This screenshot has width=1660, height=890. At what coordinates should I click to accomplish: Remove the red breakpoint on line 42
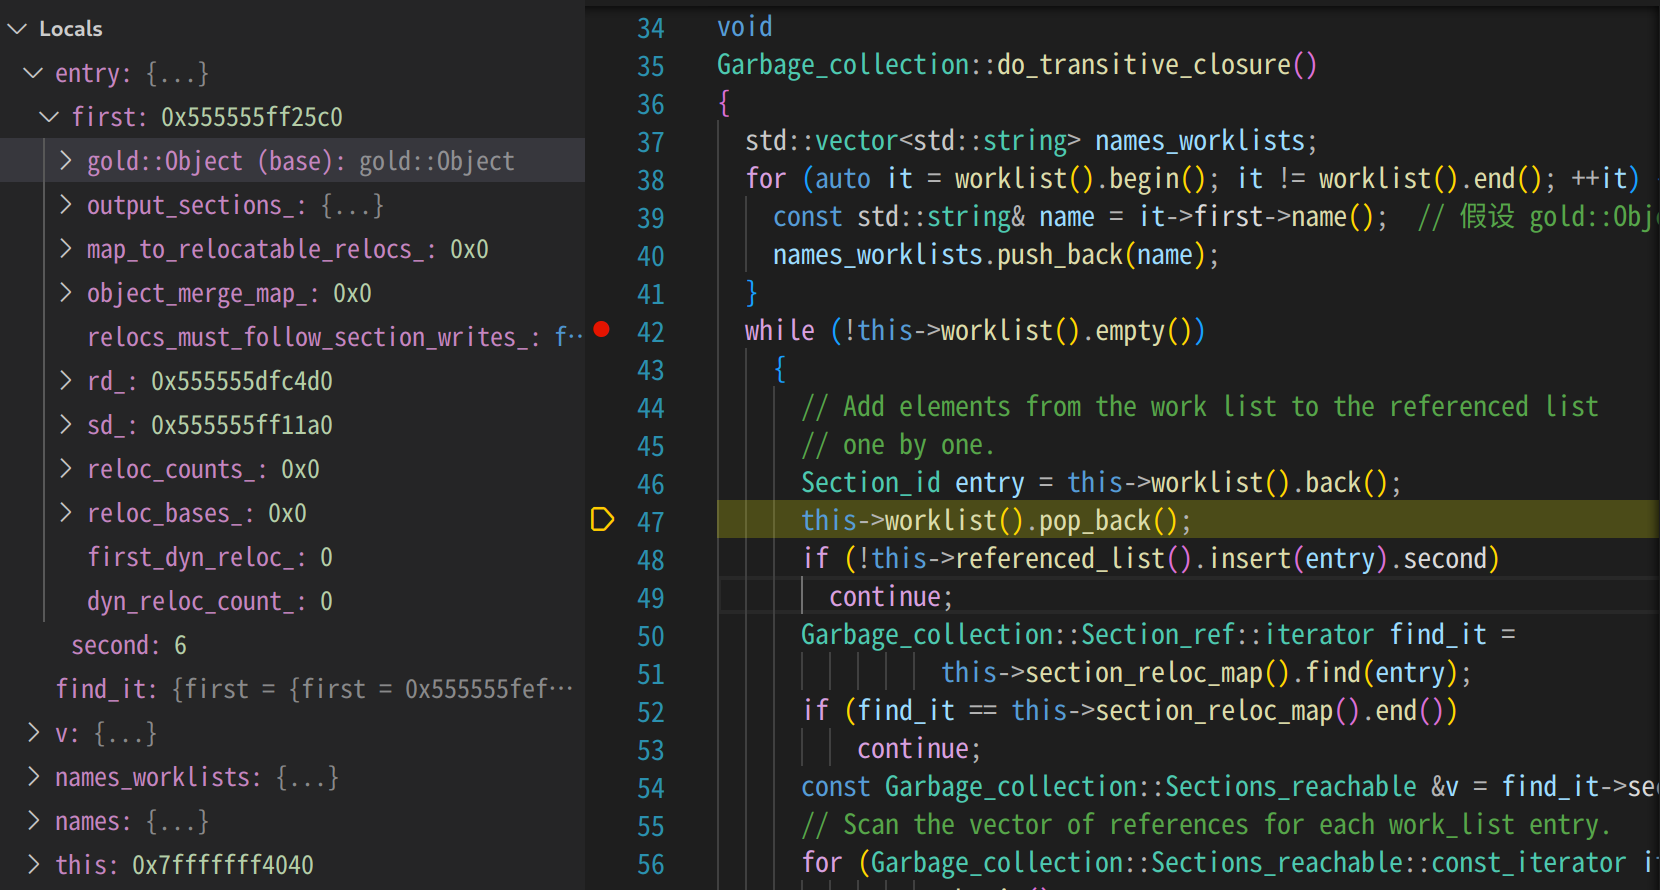point(601,329)
